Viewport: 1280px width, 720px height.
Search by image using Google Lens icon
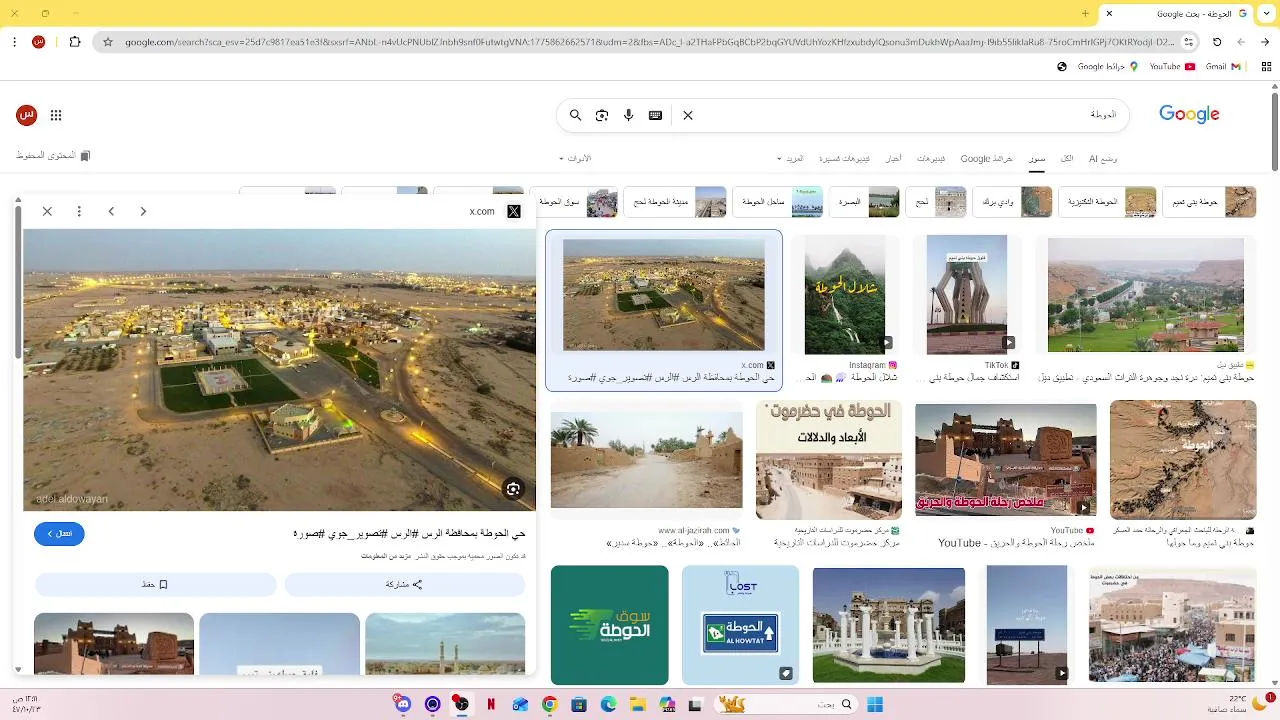point(602,115)
